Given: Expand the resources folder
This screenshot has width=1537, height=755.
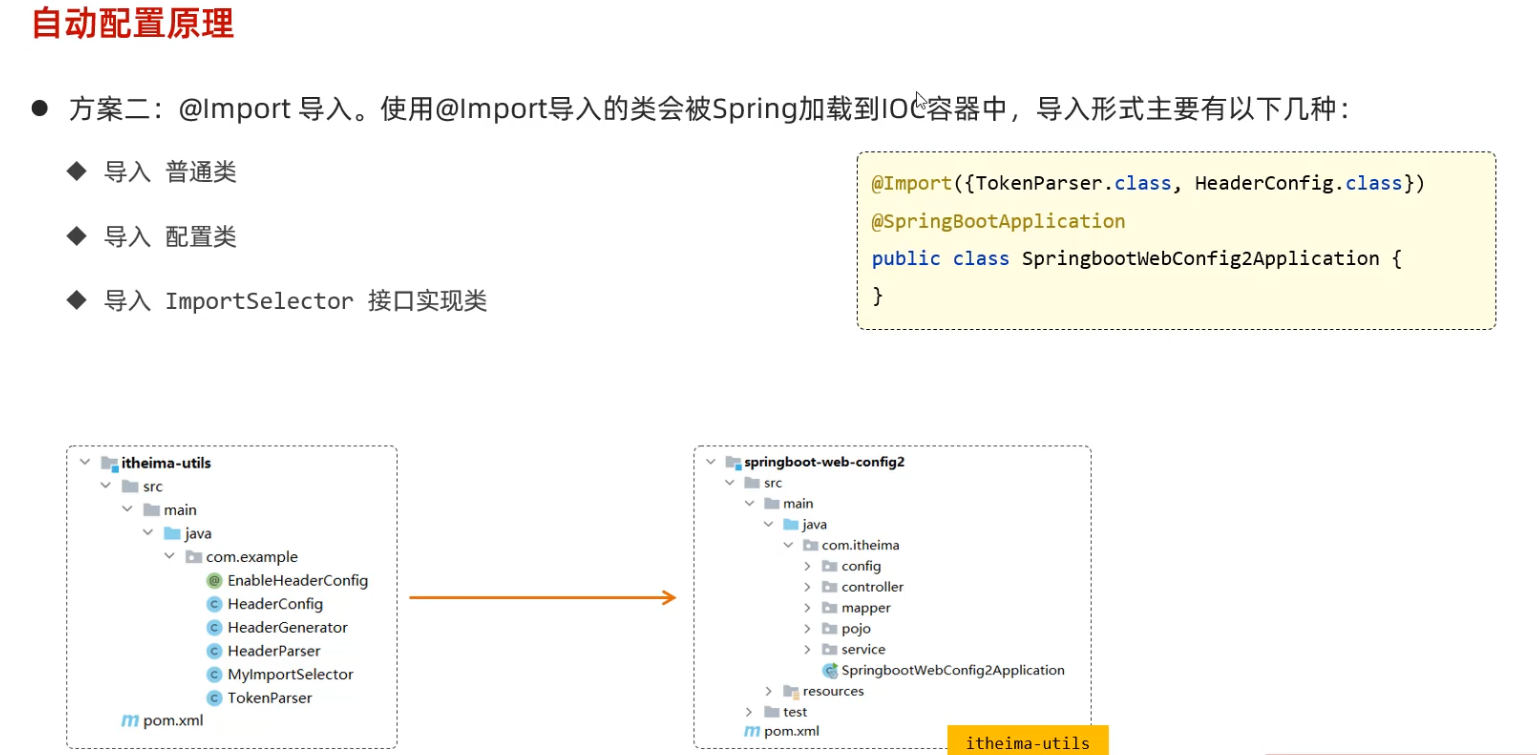Looking at the screenshot, I should pyautogui.click(x=769, y=691).
